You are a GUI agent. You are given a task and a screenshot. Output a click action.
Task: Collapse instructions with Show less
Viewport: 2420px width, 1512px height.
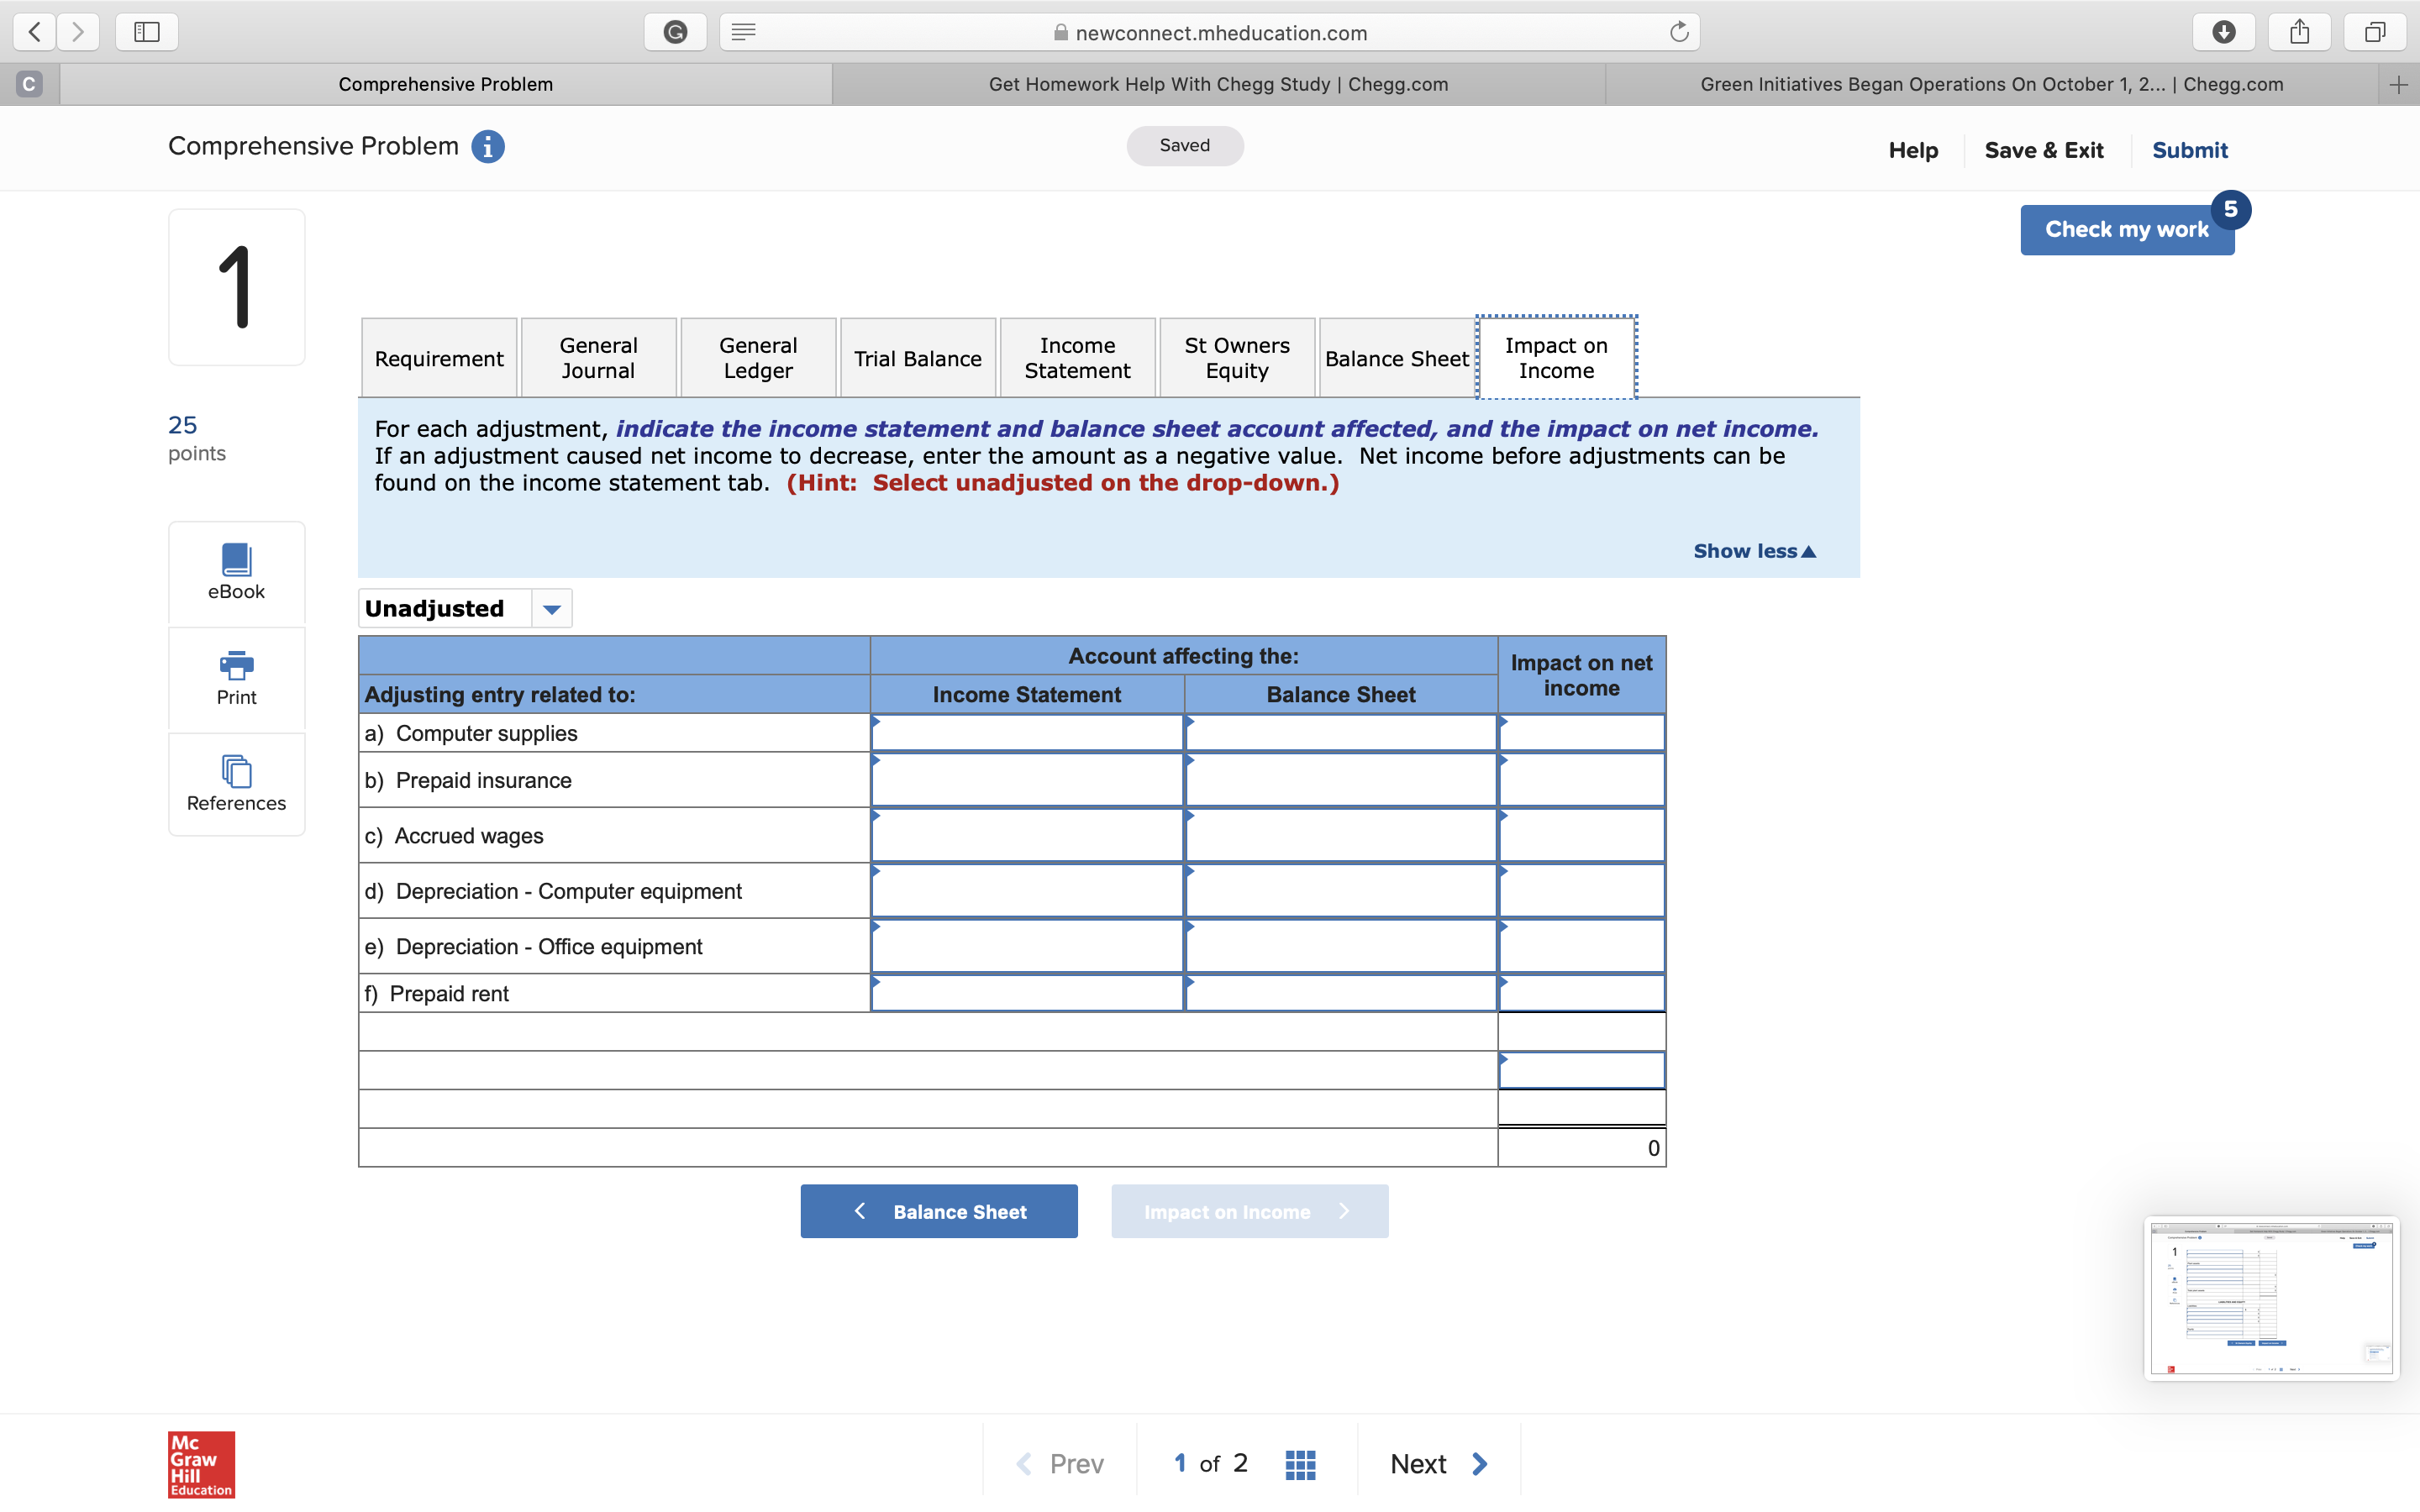1753,551
